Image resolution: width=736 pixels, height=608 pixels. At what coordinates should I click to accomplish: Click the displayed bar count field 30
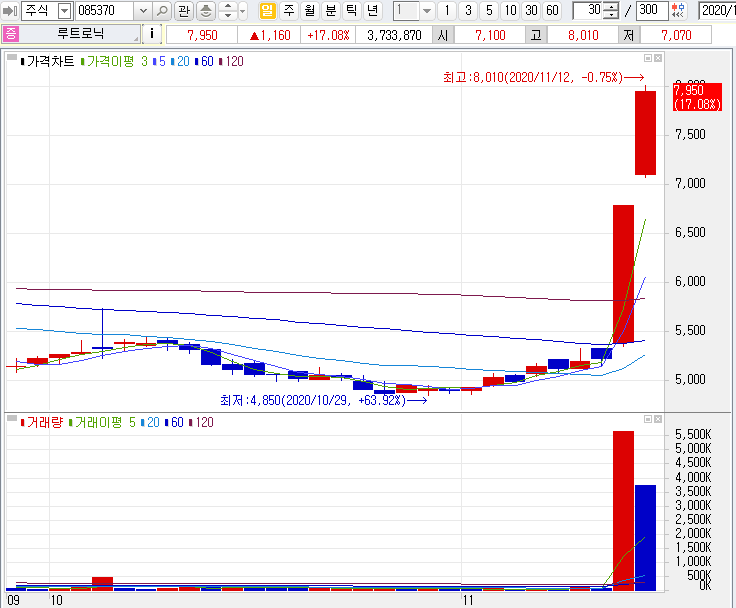[588, 10]
